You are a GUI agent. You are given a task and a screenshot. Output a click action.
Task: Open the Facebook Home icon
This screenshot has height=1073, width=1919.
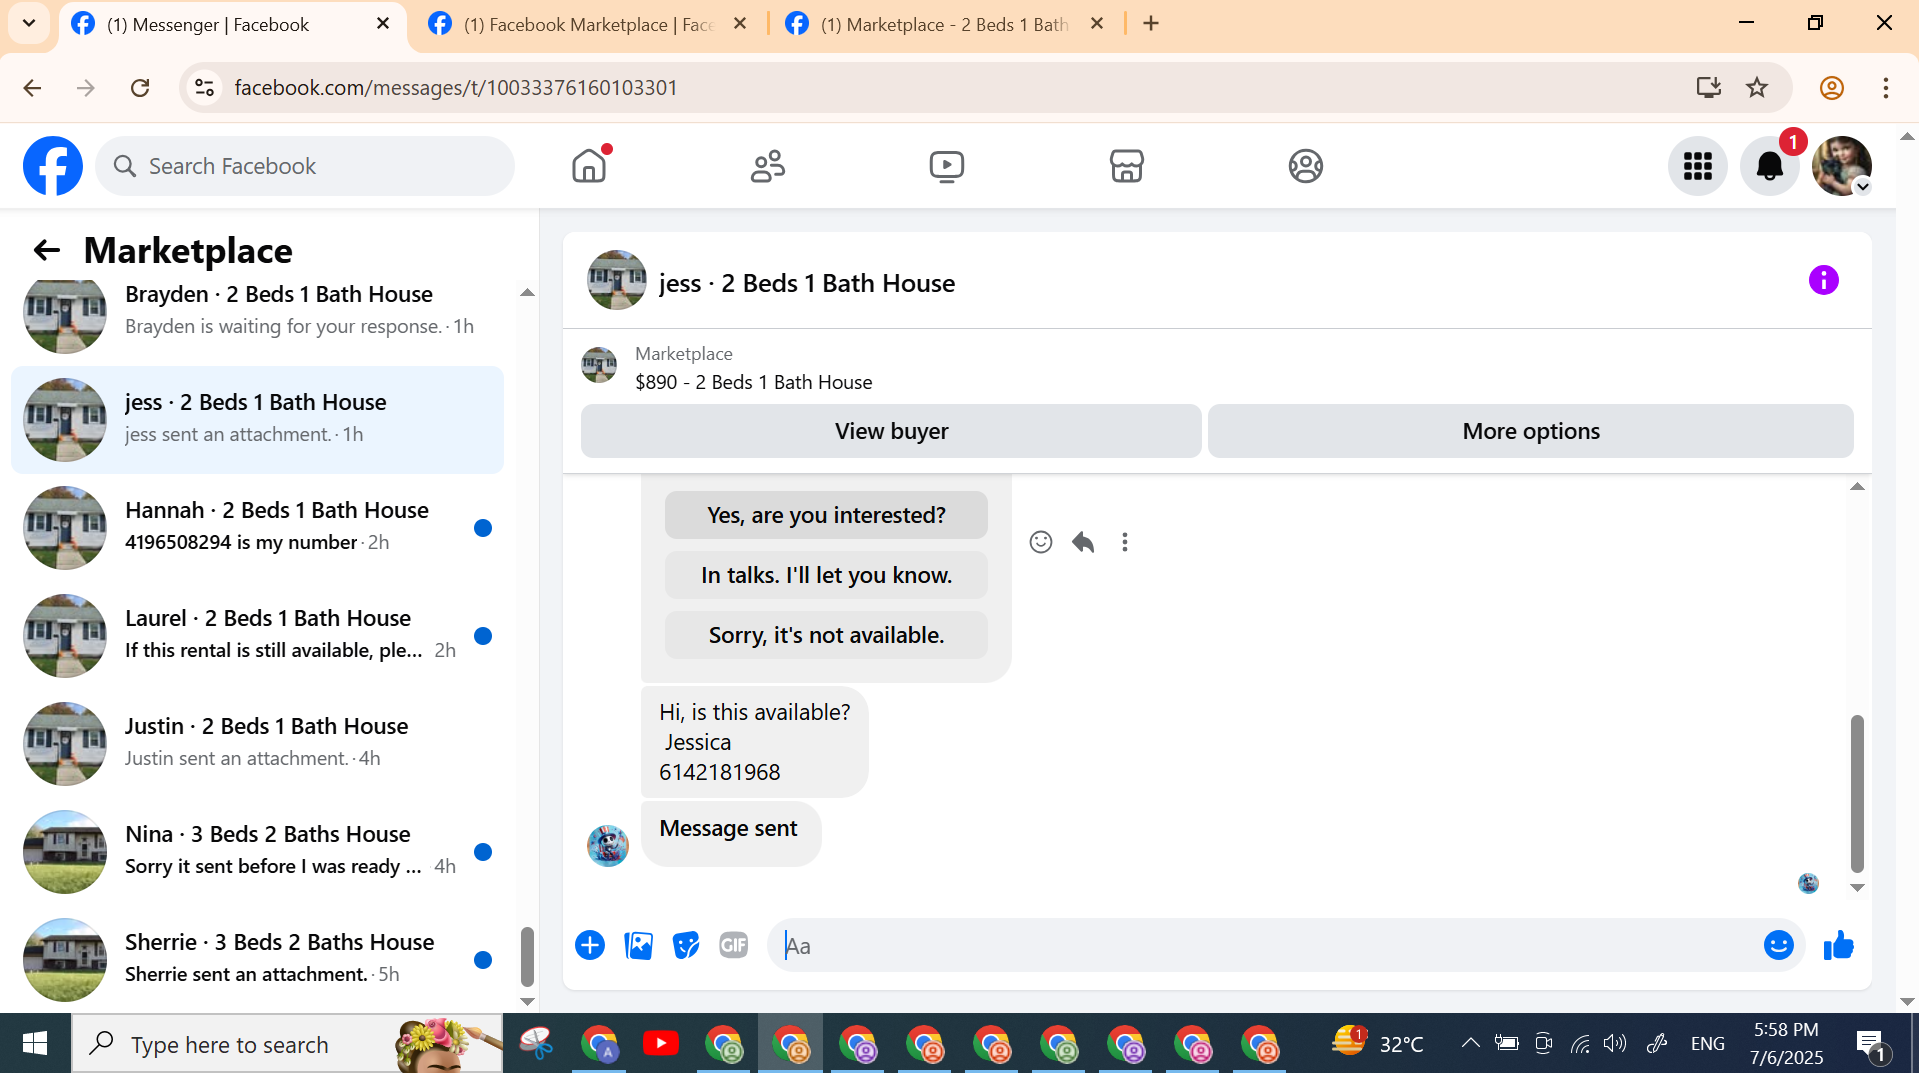point(589,166)
